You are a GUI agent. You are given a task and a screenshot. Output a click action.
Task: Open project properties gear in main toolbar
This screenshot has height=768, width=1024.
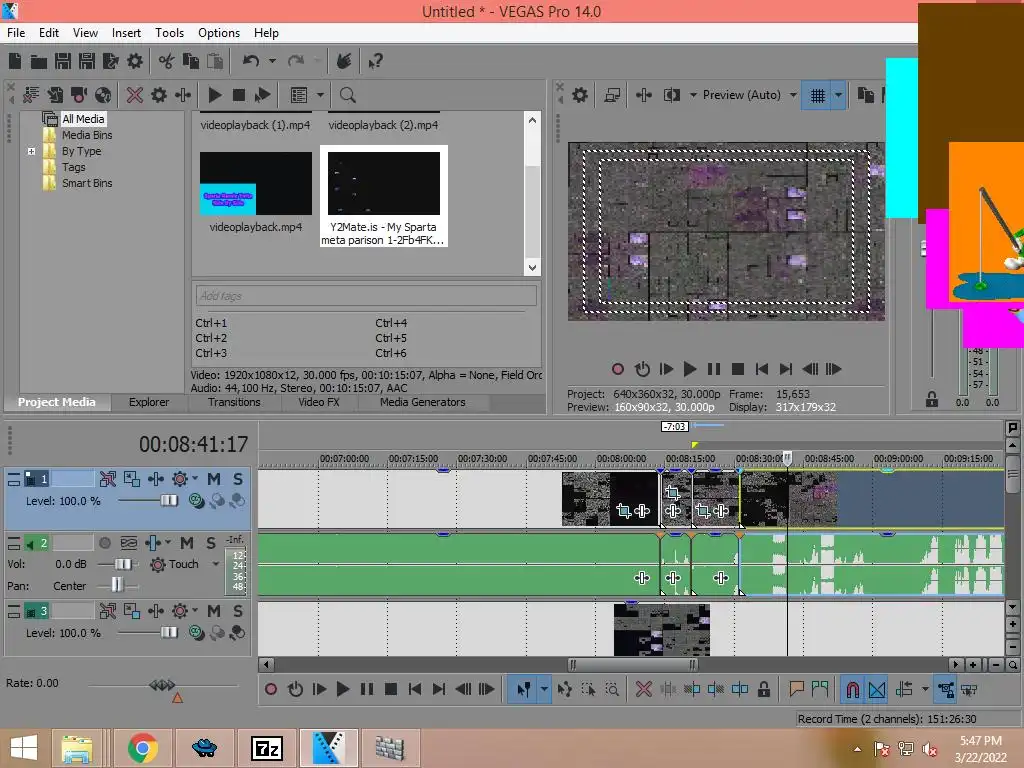point(135,61)
